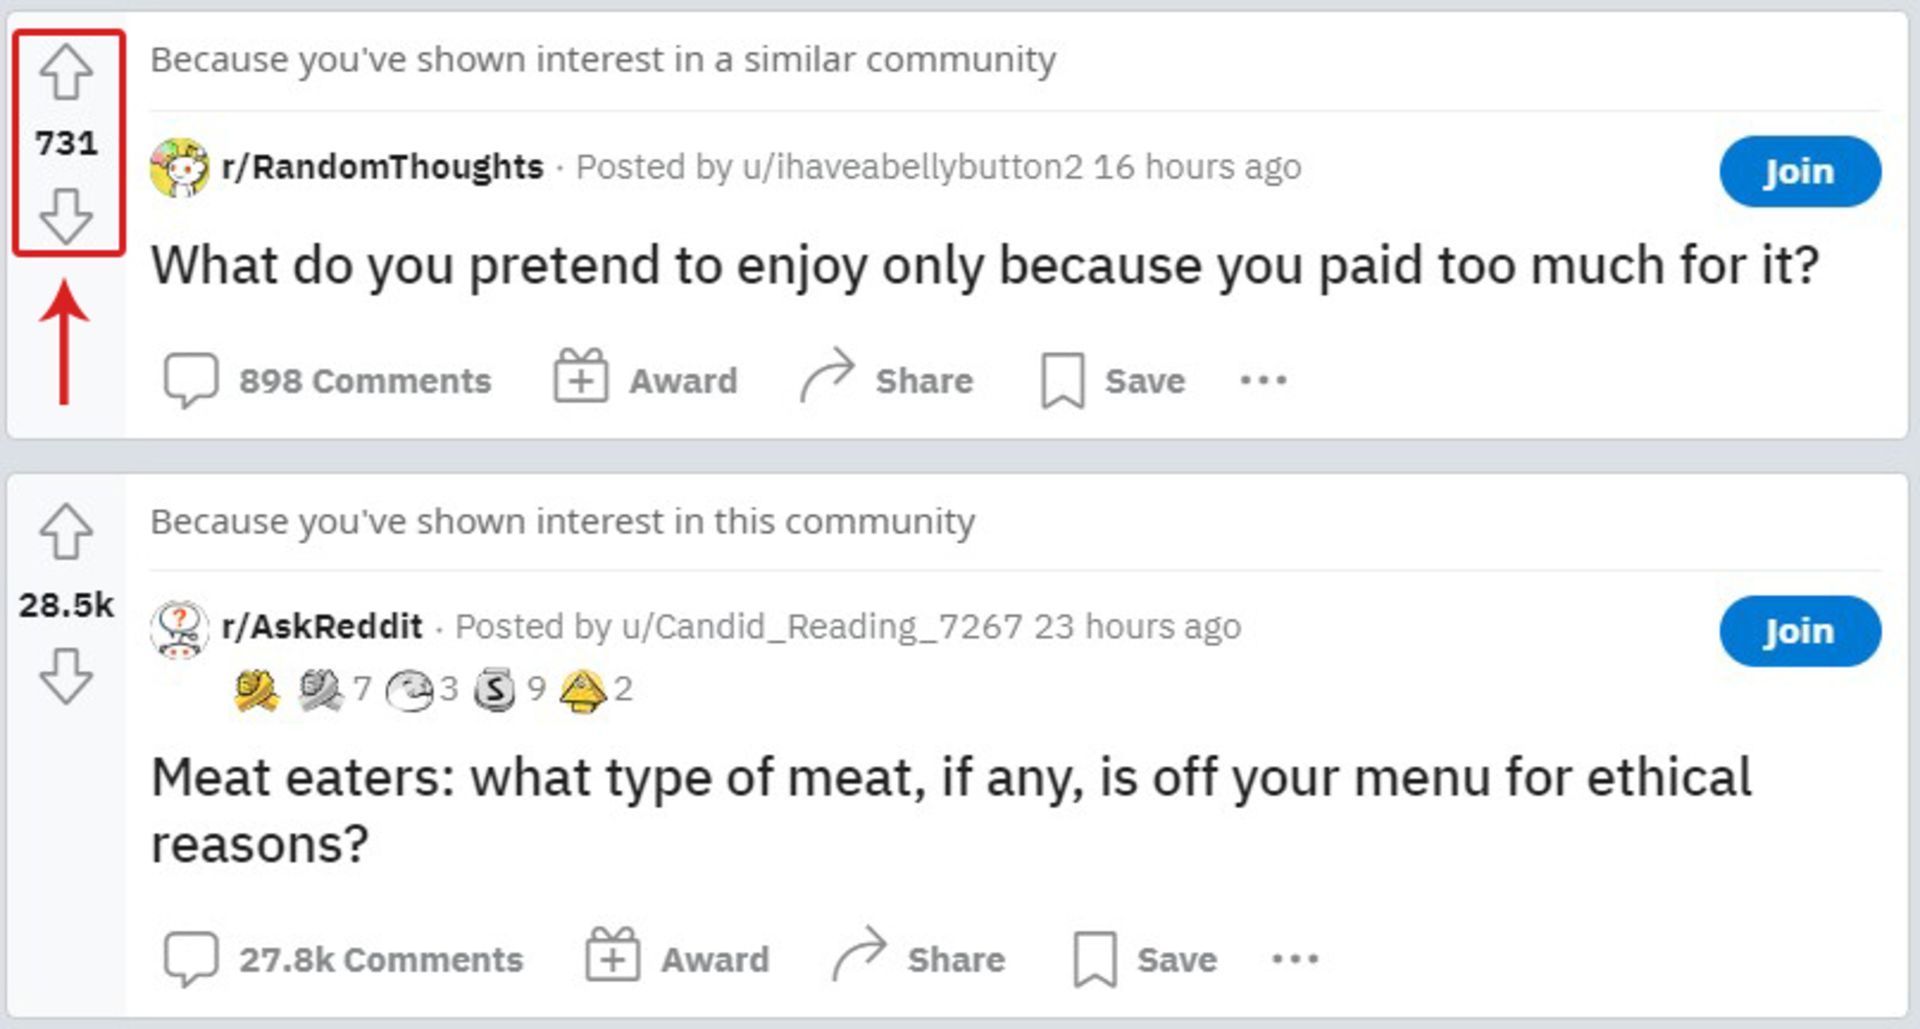The width and height of the screenshot is (1920, 1029).
Task: Join the r/RandomThoughts community
Action: click(x=1800, y=171)
